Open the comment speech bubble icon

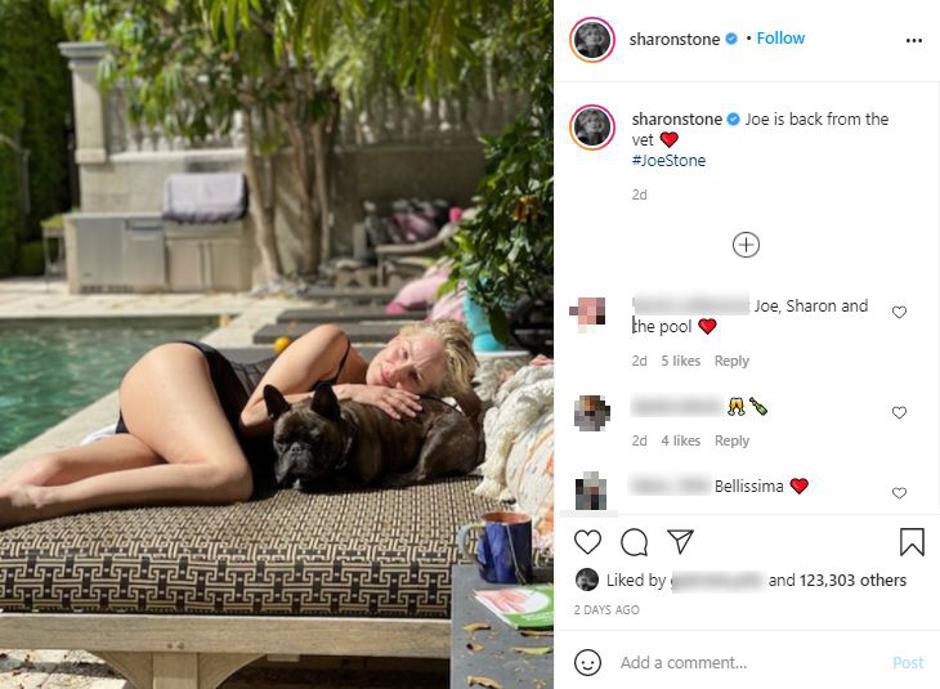pos(634,542)
